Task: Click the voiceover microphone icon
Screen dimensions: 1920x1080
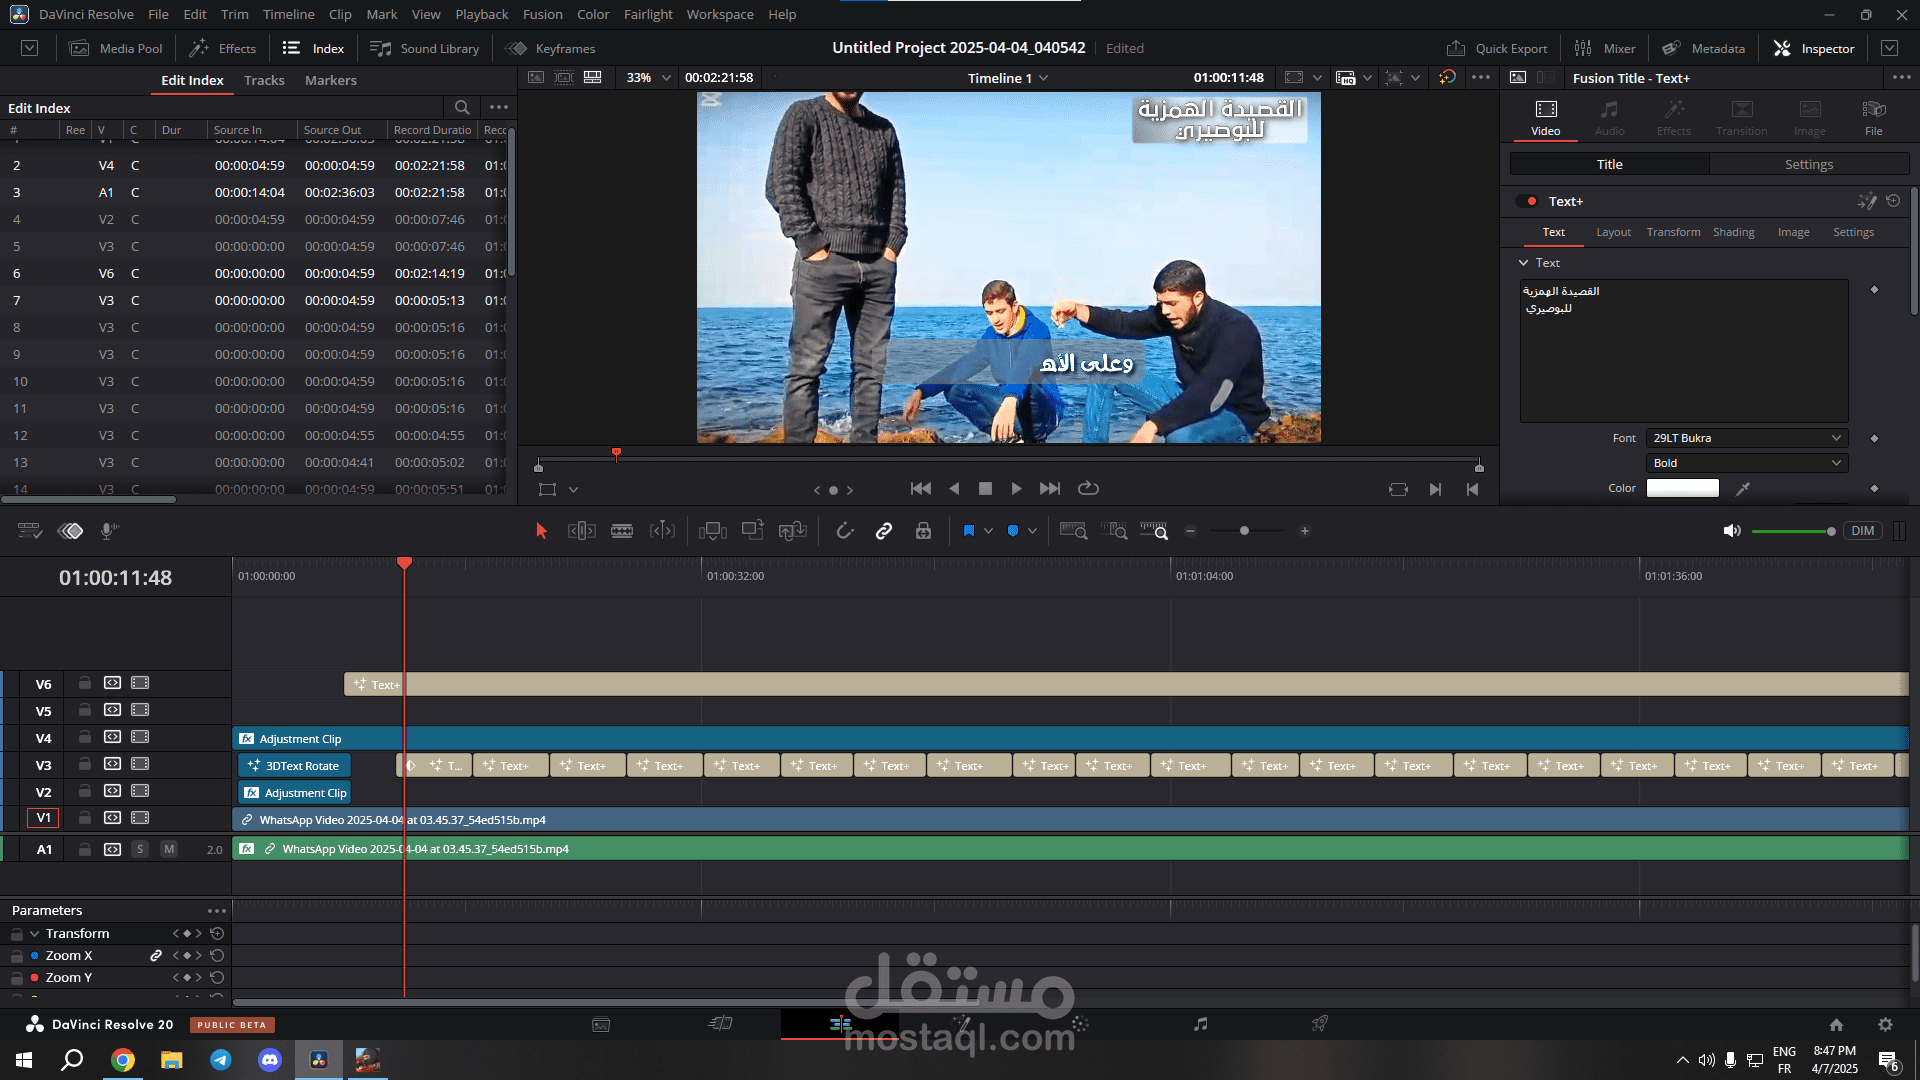Action: coord(109,531)
